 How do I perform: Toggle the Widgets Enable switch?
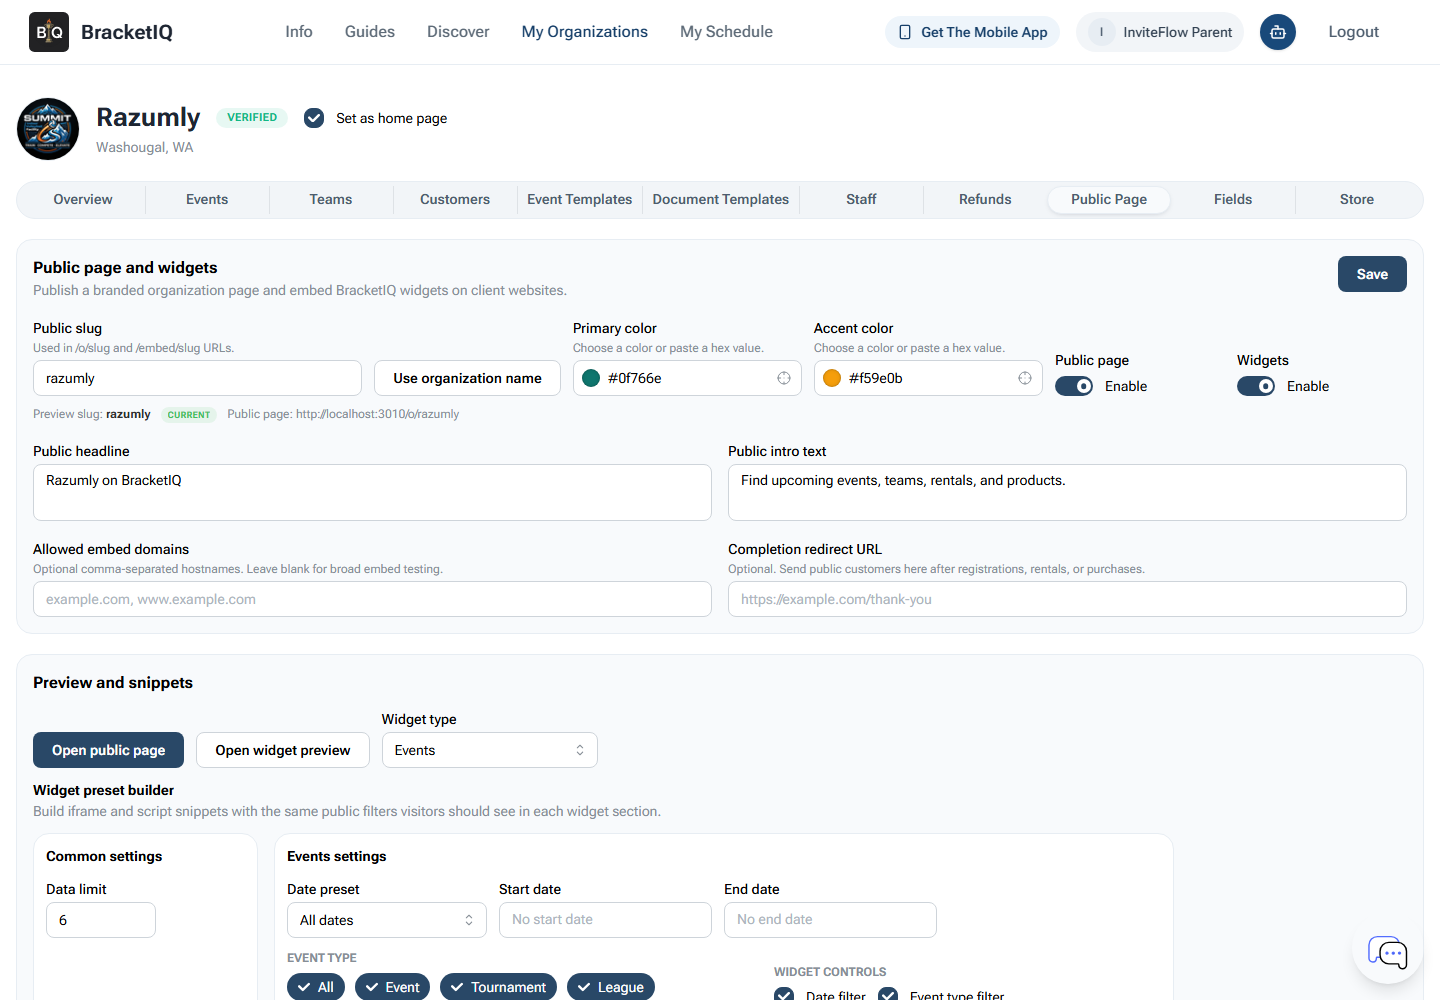point(1256,386)
